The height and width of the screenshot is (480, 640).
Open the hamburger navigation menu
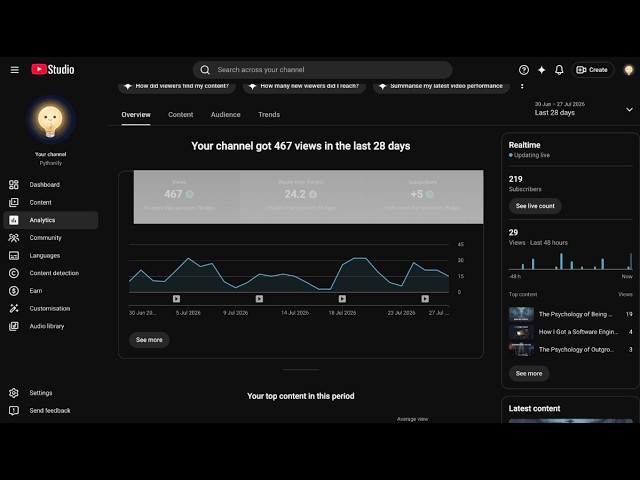15,70
